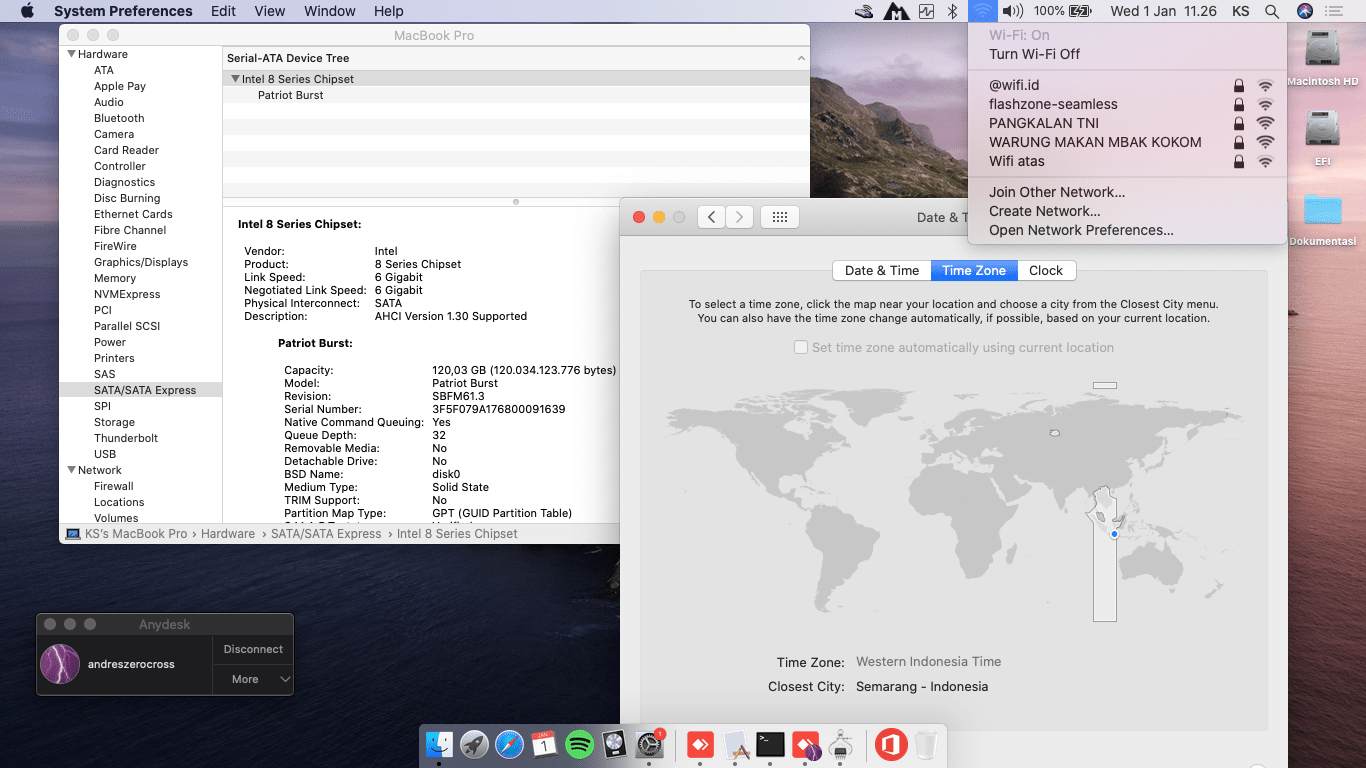Open Terminal icon in the Dock
Screen dimensions: 1366x768
tap(770, 744)
